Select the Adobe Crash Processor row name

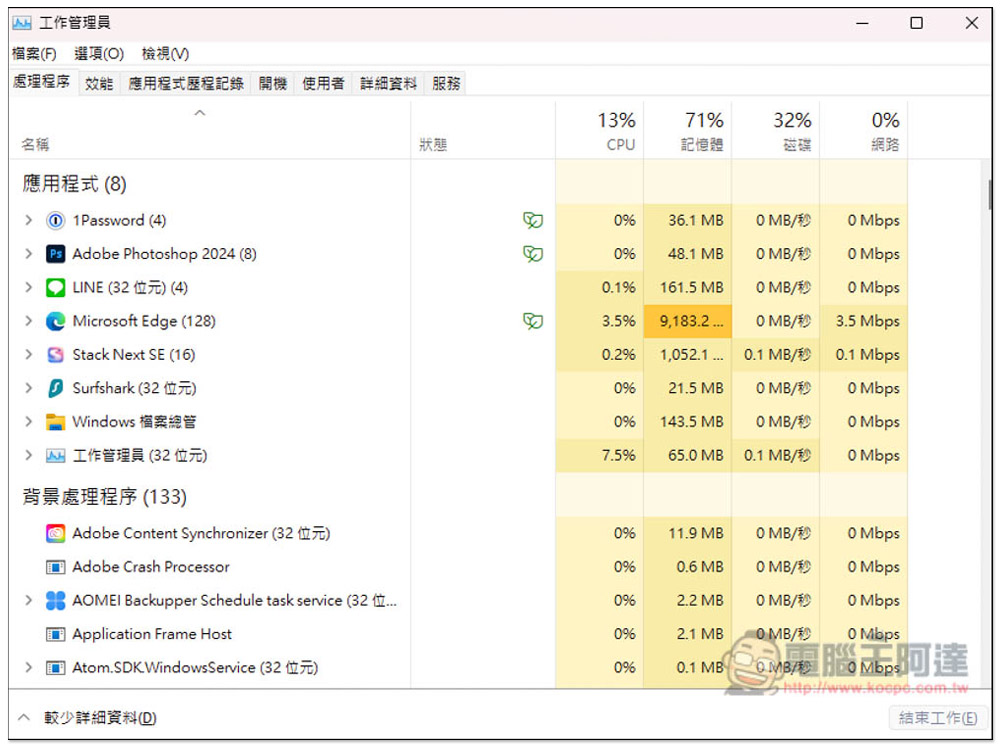151,567
